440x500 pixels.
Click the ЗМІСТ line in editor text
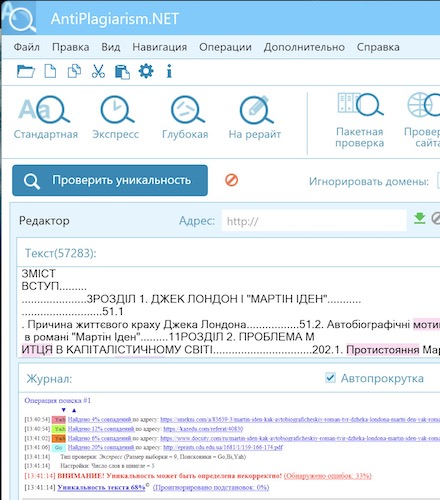(38, 274)
